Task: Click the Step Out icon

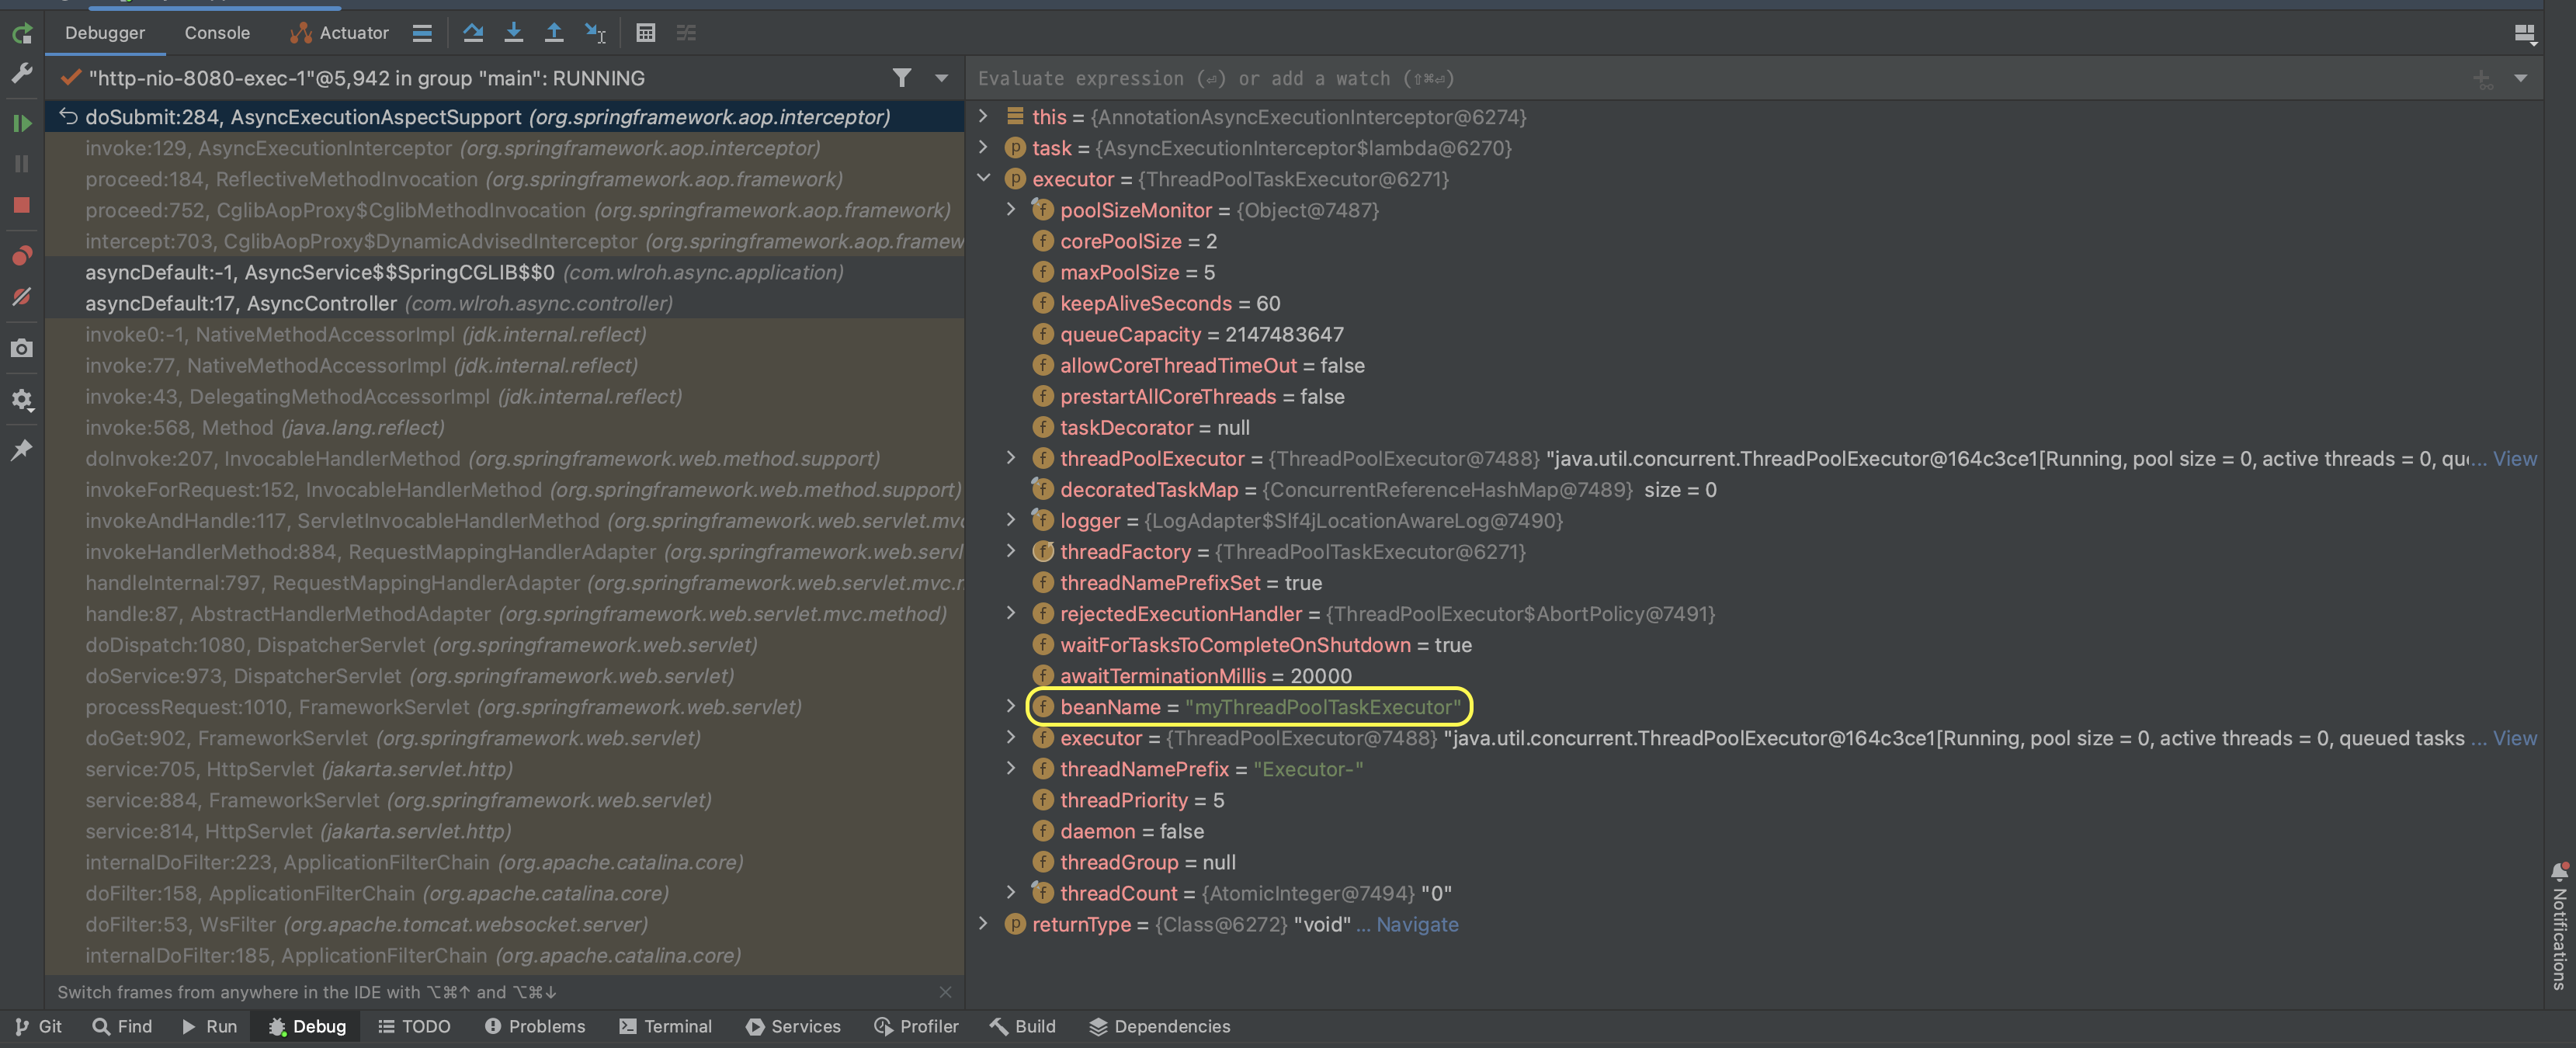Action: coord(553,33)
